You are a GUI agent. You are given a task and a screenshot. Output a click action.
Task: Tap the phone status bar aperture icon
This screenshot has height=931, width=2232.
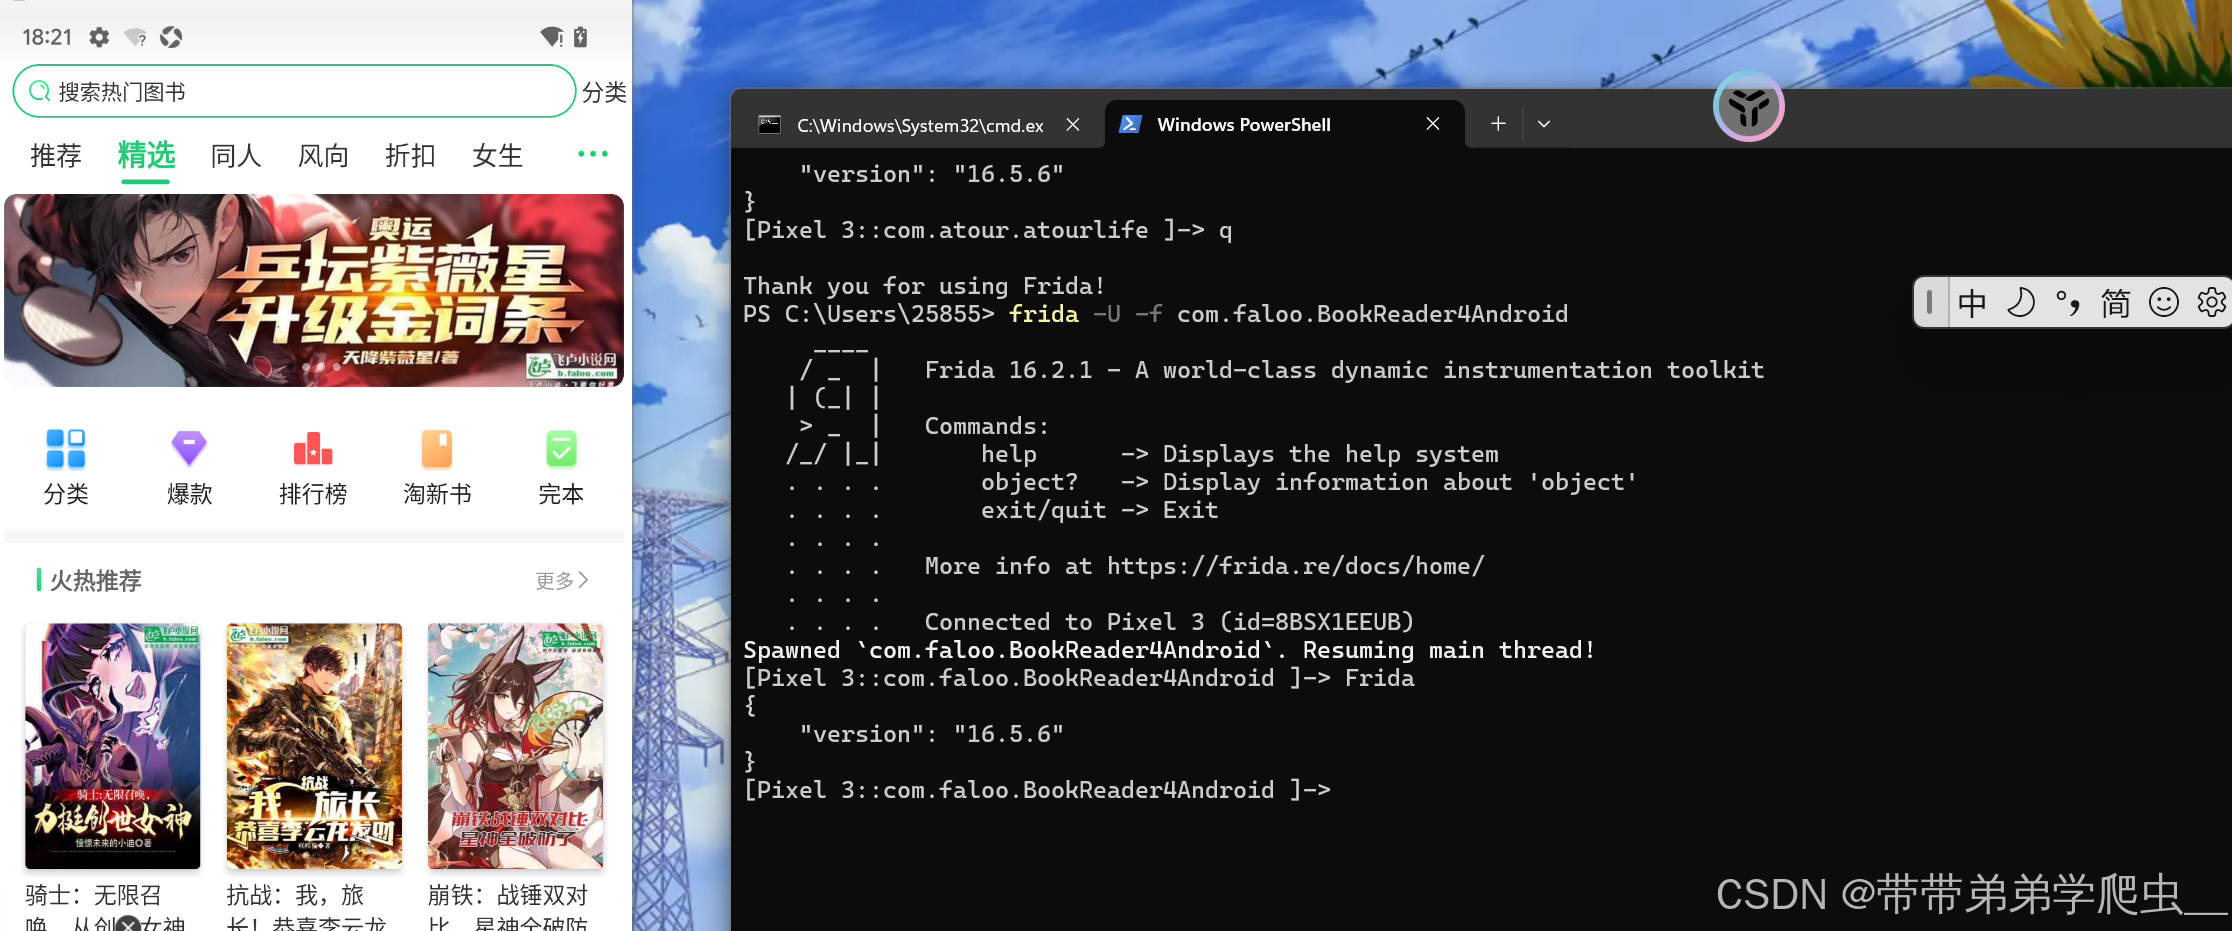pos(171,37)
